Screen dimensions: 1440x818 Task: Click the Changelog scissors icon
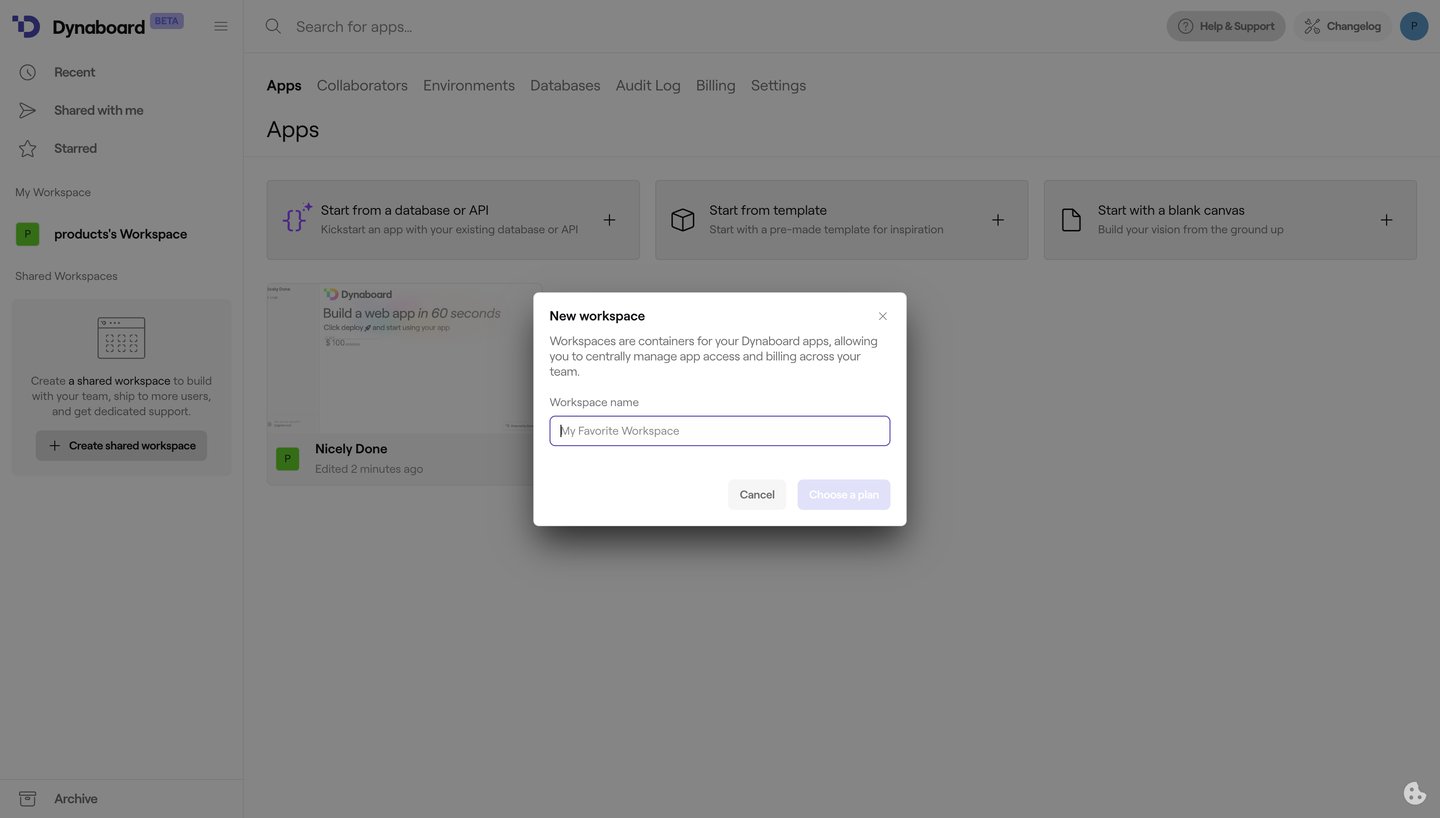click(1313, 26)
